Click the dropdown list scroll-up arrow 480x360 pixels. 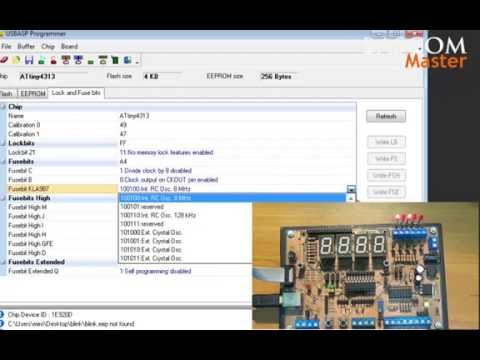point(351,198)
